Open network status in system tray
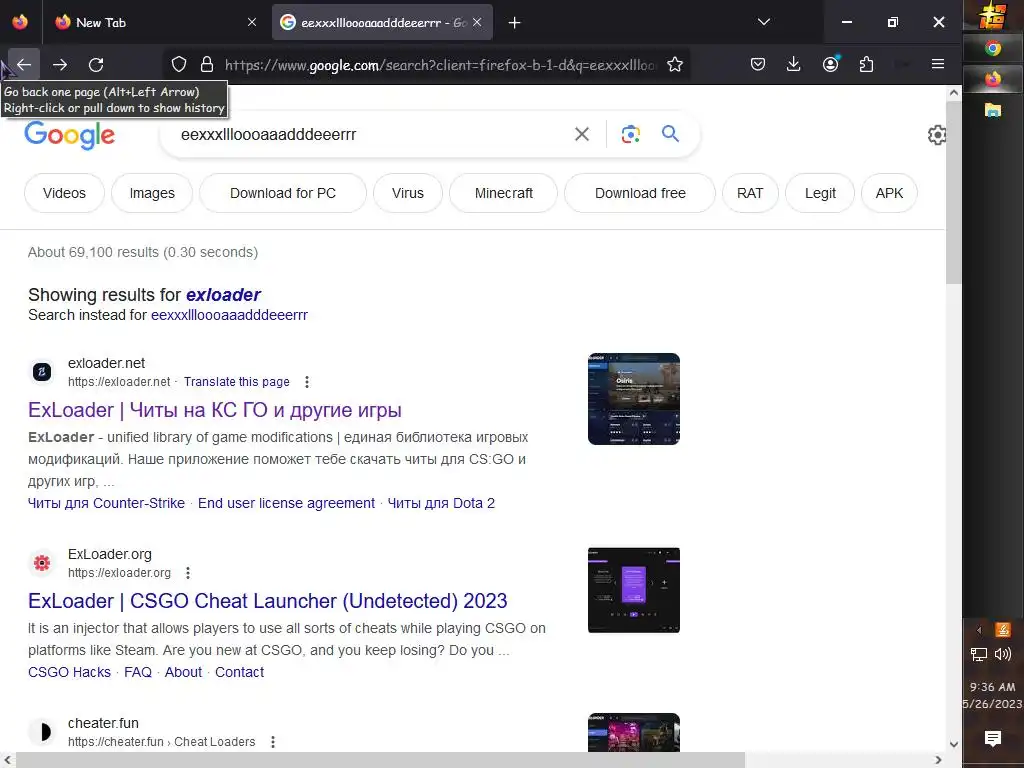Viewport: 1024px width, 768px height. (x=979, y=654)
